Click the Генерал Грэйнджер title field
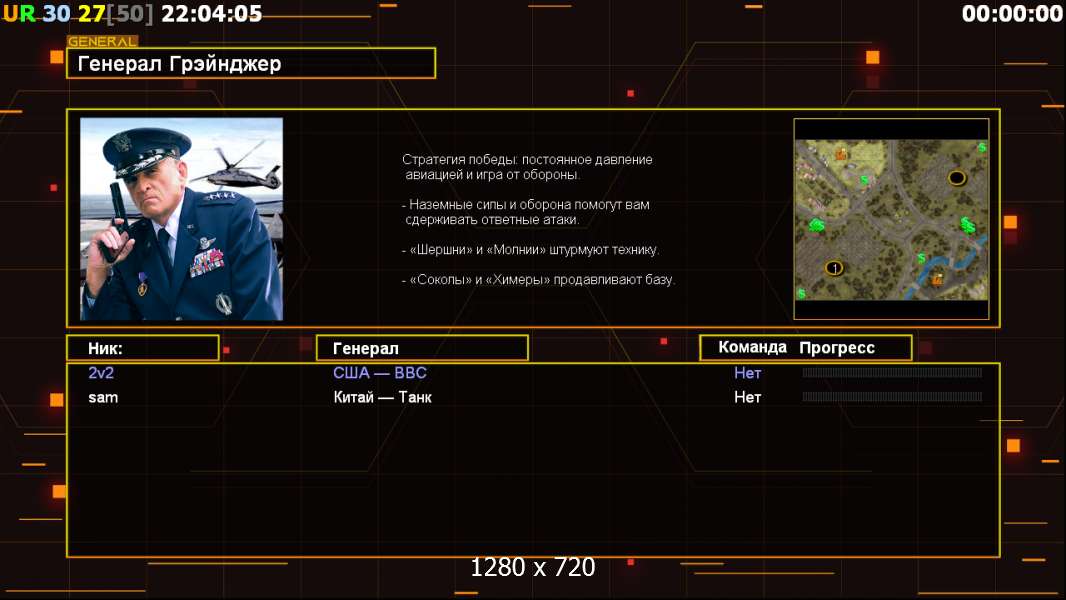 251,63
